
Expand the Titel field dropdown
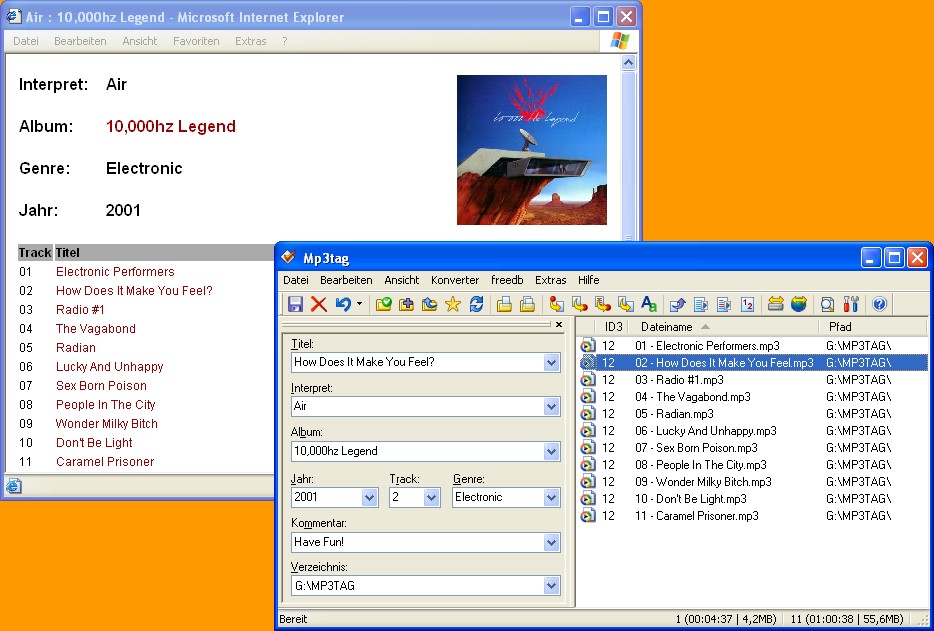(x=552, y=363)
